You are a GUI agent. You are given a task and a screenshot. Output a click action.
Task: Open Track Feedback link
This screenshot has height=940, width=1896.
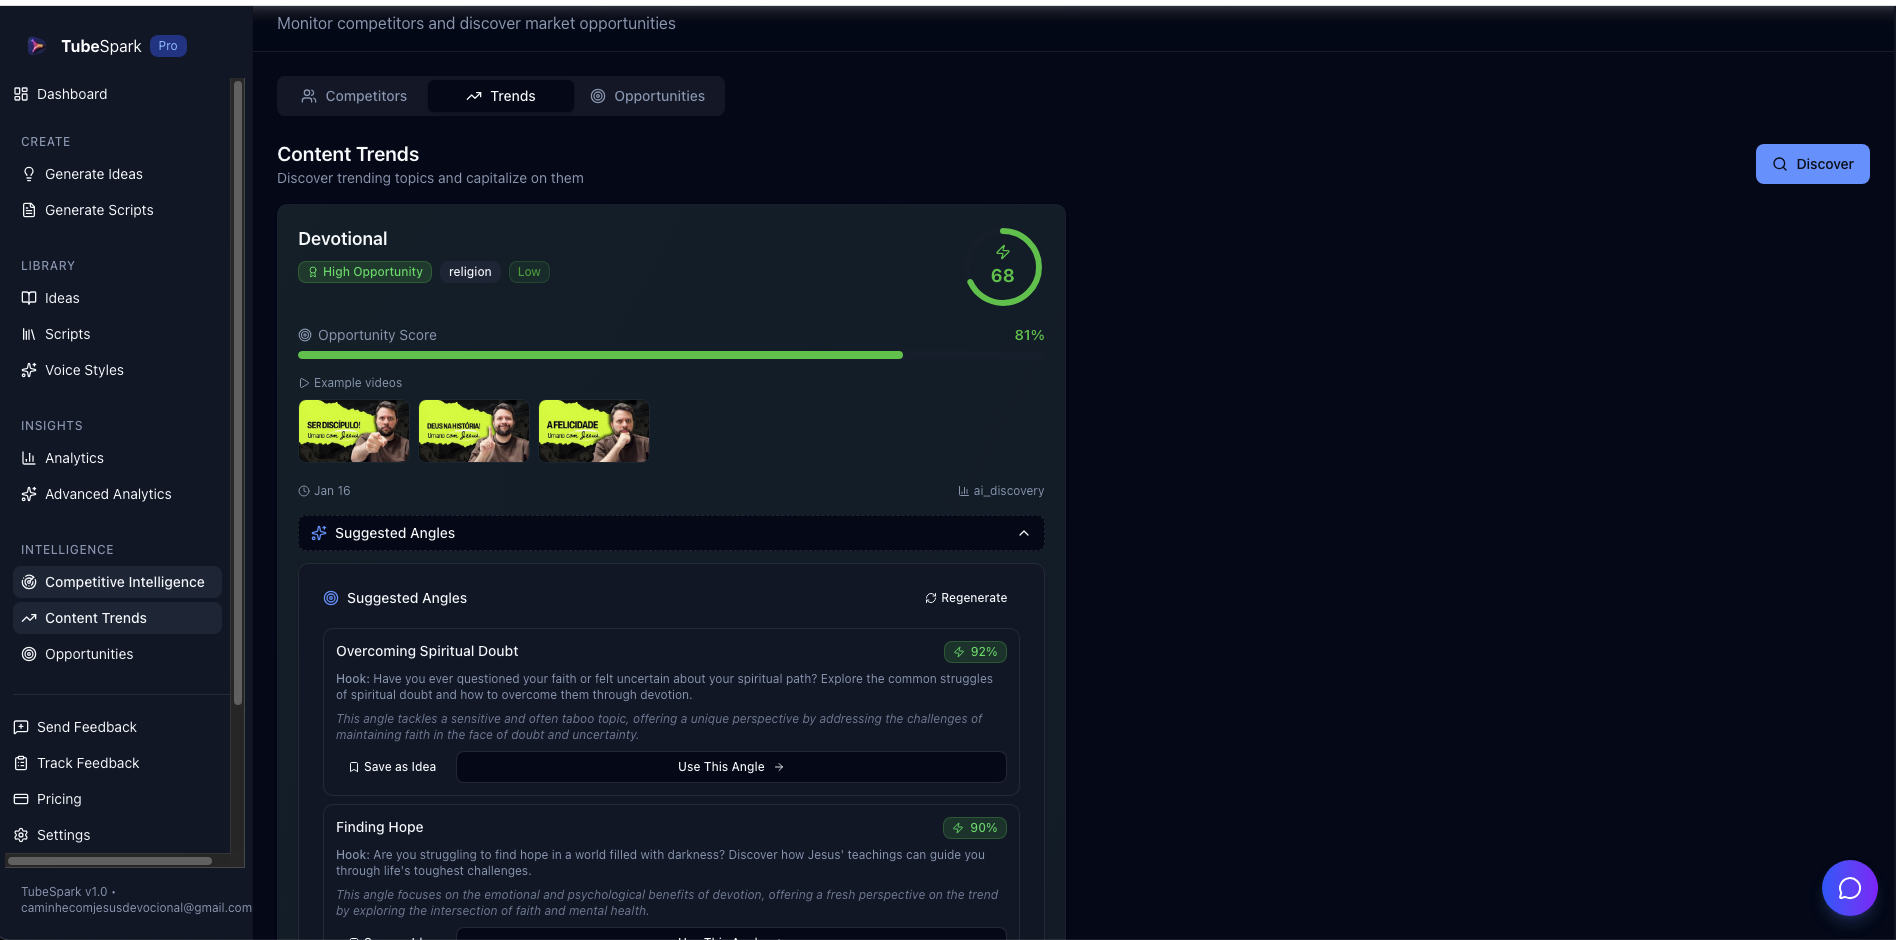[x=88, y=763]
